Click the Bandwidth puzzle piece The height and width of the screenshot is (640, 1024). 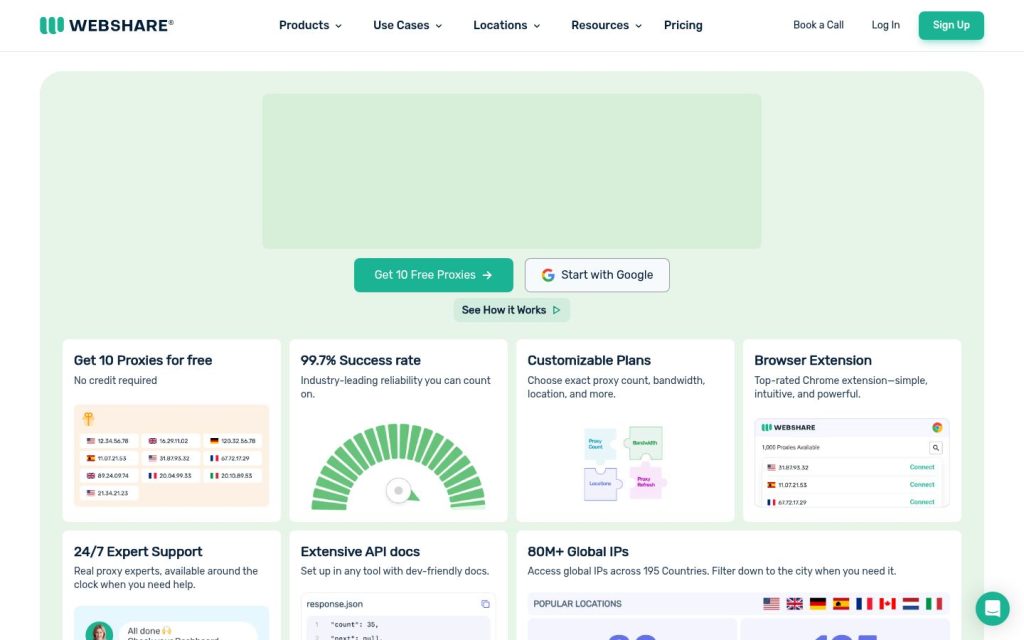(645, 443)
